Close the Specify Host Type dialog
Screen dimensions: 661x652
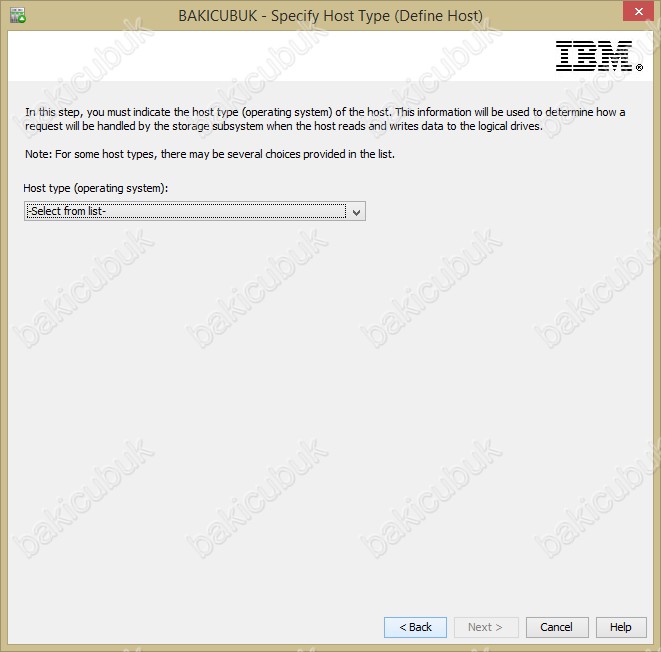(x=639, y=12)
